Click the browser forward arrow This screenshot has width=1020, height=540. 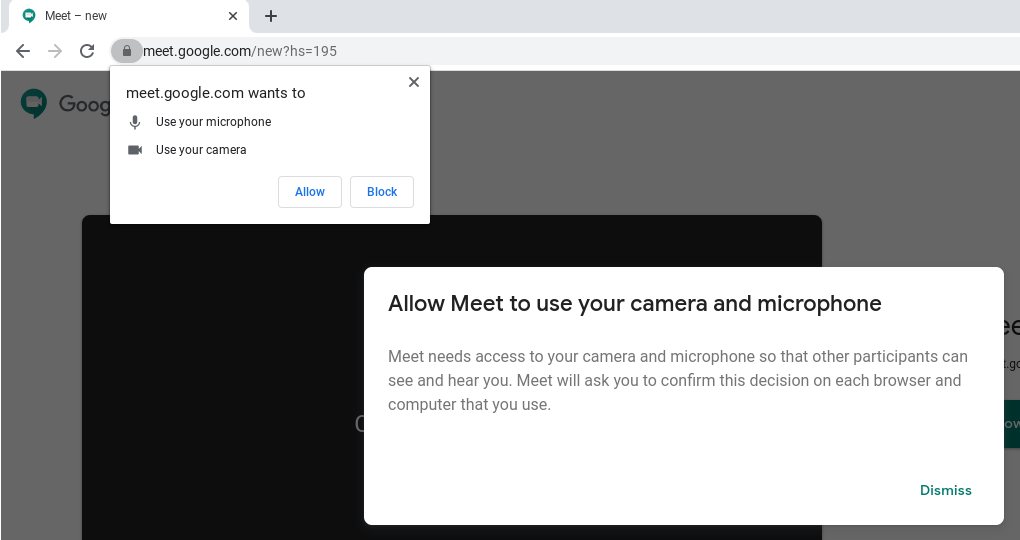click(x=55, y=51)
